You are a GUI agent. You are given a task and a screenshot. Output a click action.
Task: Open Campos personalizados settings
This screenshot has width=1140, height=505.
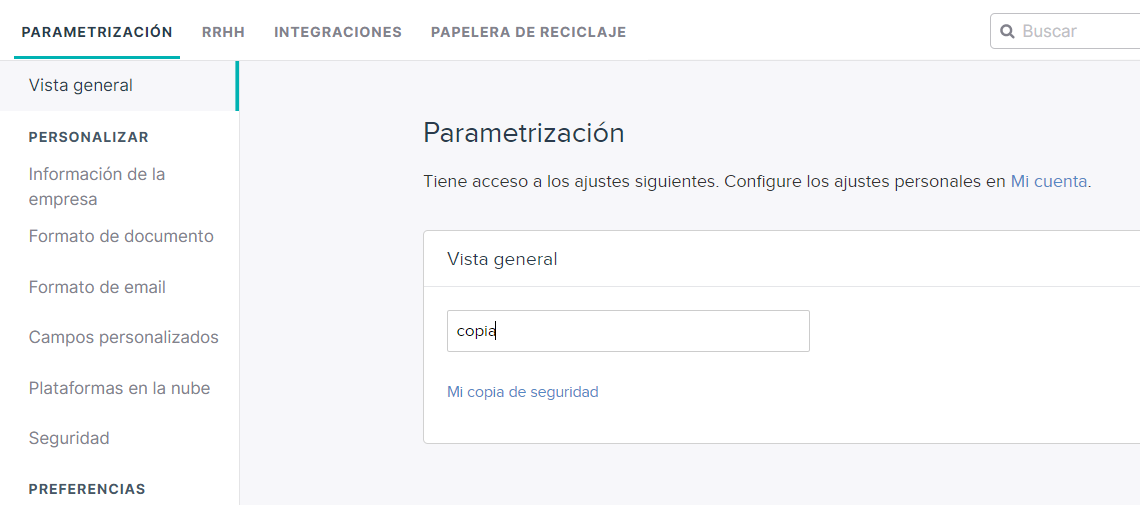pos(124,338)
